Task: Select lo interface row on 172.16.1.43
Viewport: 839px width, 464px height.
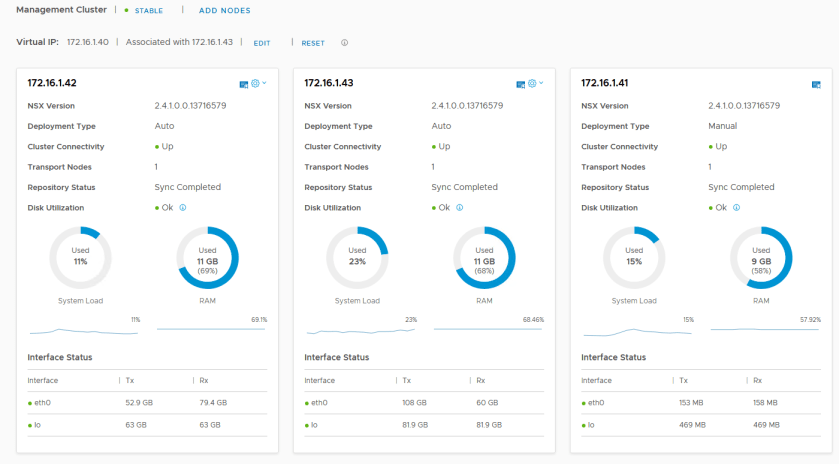Action: 424,425
